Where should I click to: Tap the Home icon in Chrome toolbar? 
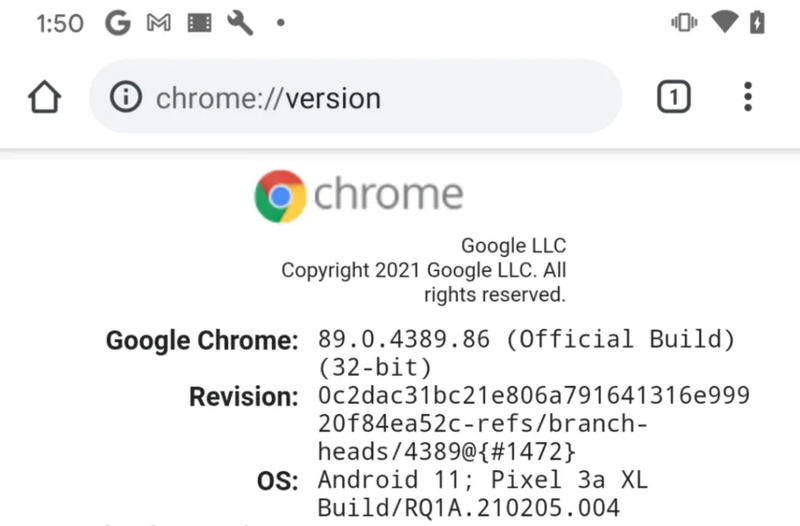[44, 96]
